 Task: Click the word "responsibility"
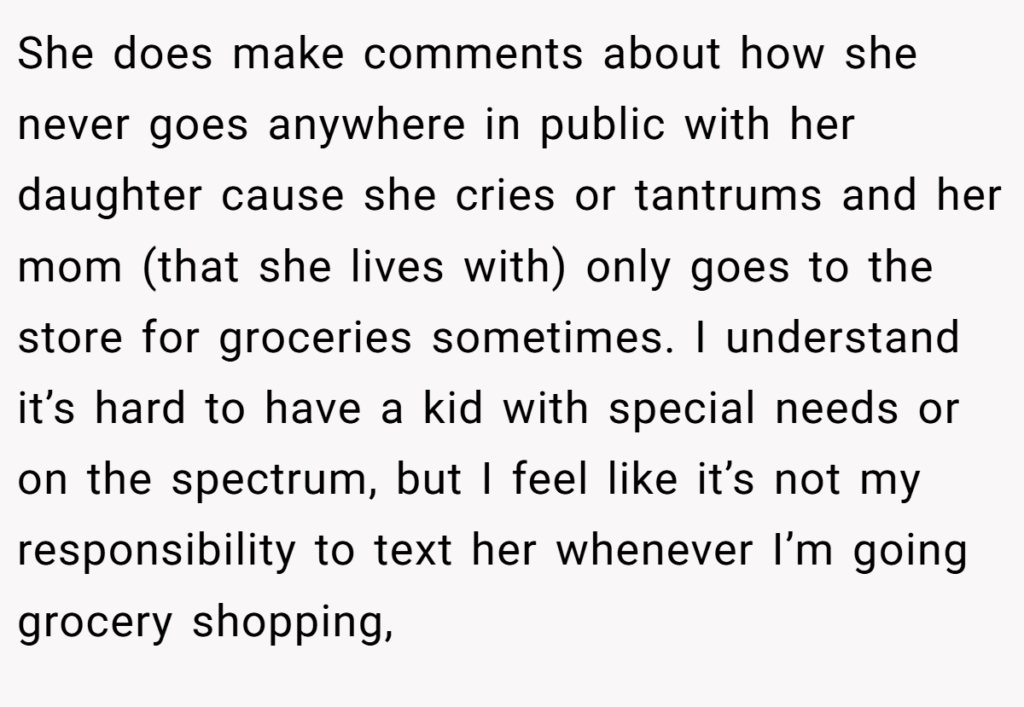(157, 552)
